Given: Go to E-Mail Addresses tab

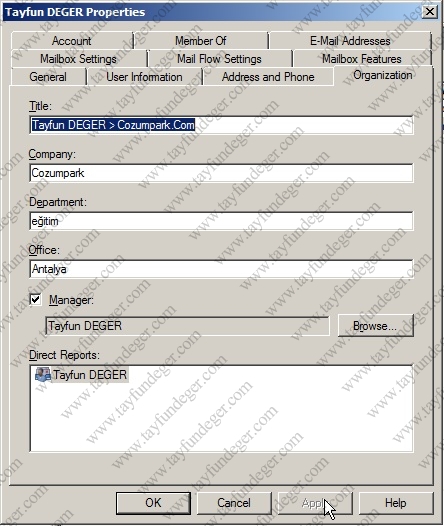Looking at the screenshot, I should 350,41.
